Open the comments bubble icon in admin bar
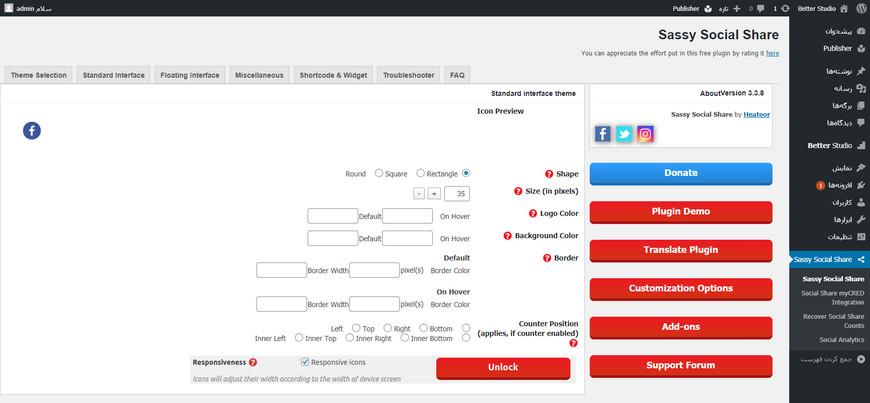870x403 pixels. 760,8
